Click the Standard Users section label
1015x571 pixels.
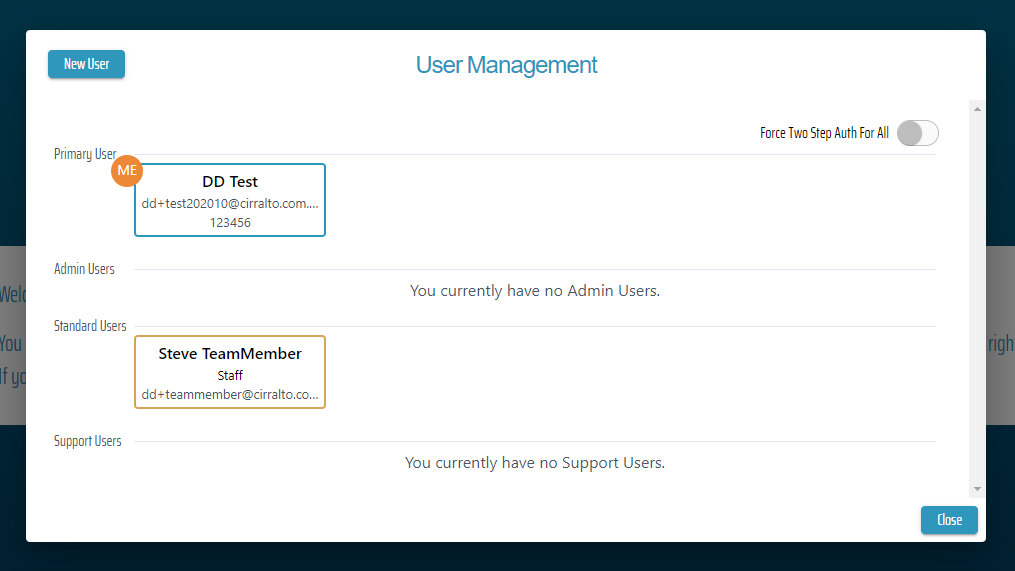pos(90,326)
